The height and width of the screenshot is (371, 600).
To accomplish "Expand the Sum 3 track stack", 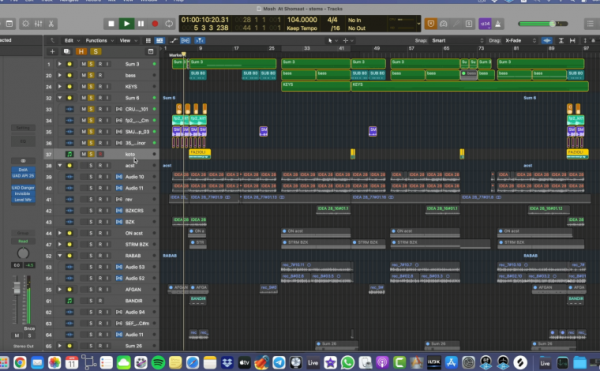I will point(60,64).
